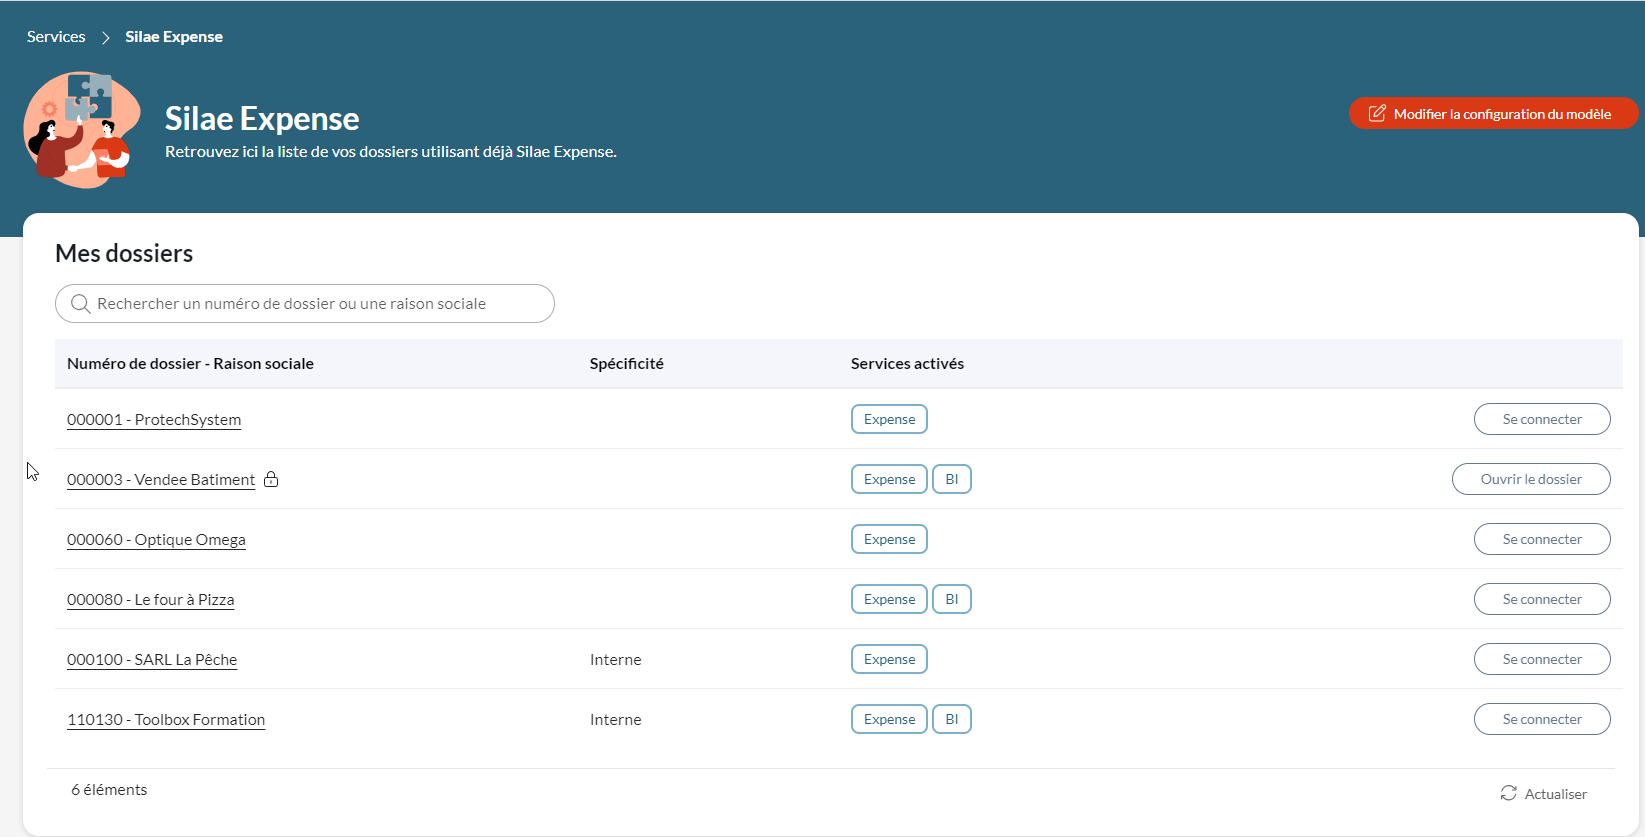Click the Silae Expense page title

point(262,118)
